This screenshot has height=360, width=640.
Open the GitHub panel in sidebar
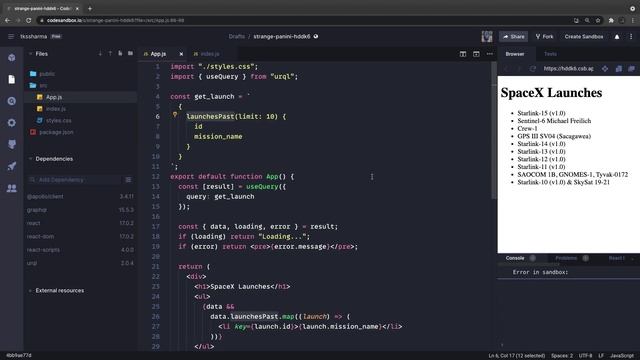pos(11,144)
